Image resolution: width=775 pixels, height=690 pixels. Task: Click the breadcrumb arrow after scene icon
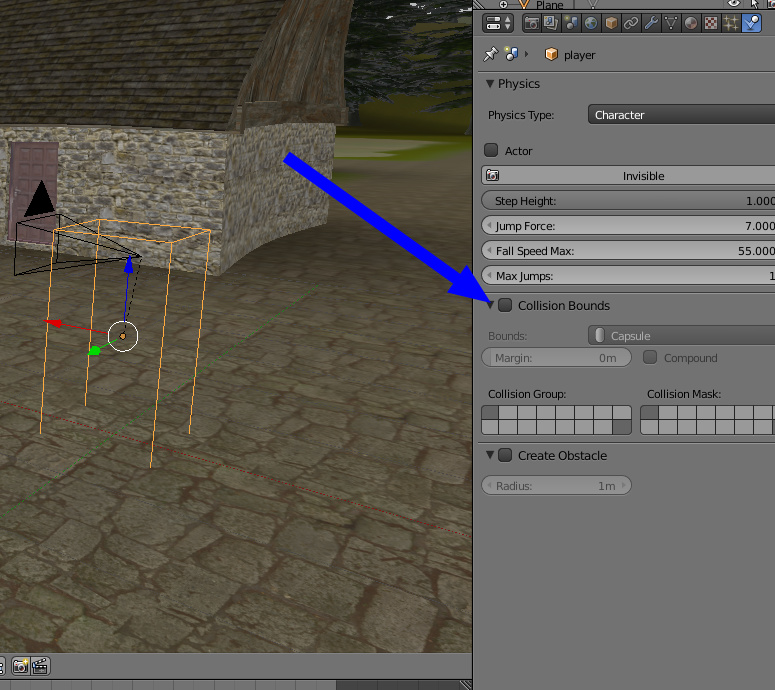(526, 54)
